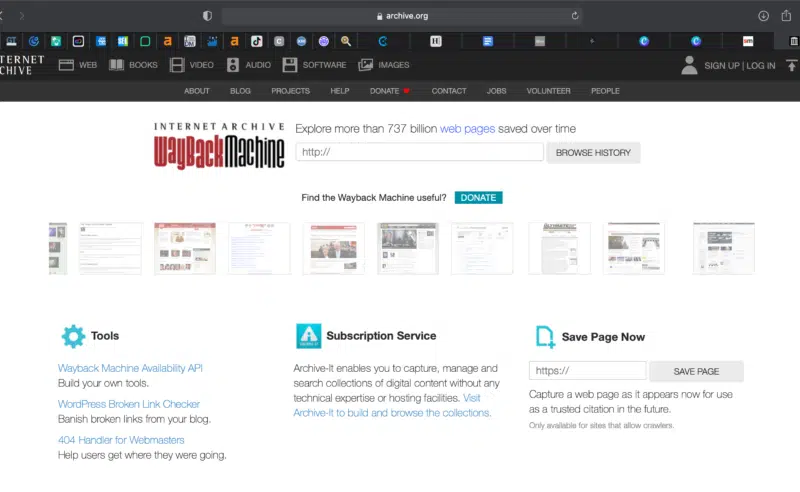Switch to the magnifying glass favicon tab
The width and height of the screenshot is (800, 492).
pyautogui.click(x=346, y=41)
